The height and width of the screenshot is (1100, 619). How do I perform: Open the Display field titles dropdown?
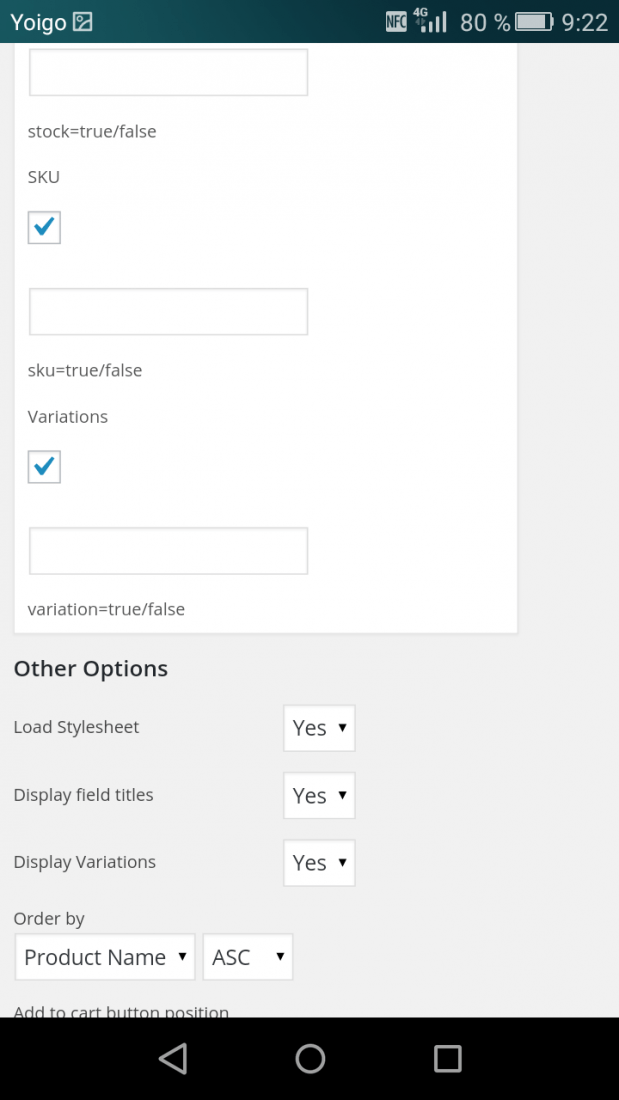click(x=319, y=796)
